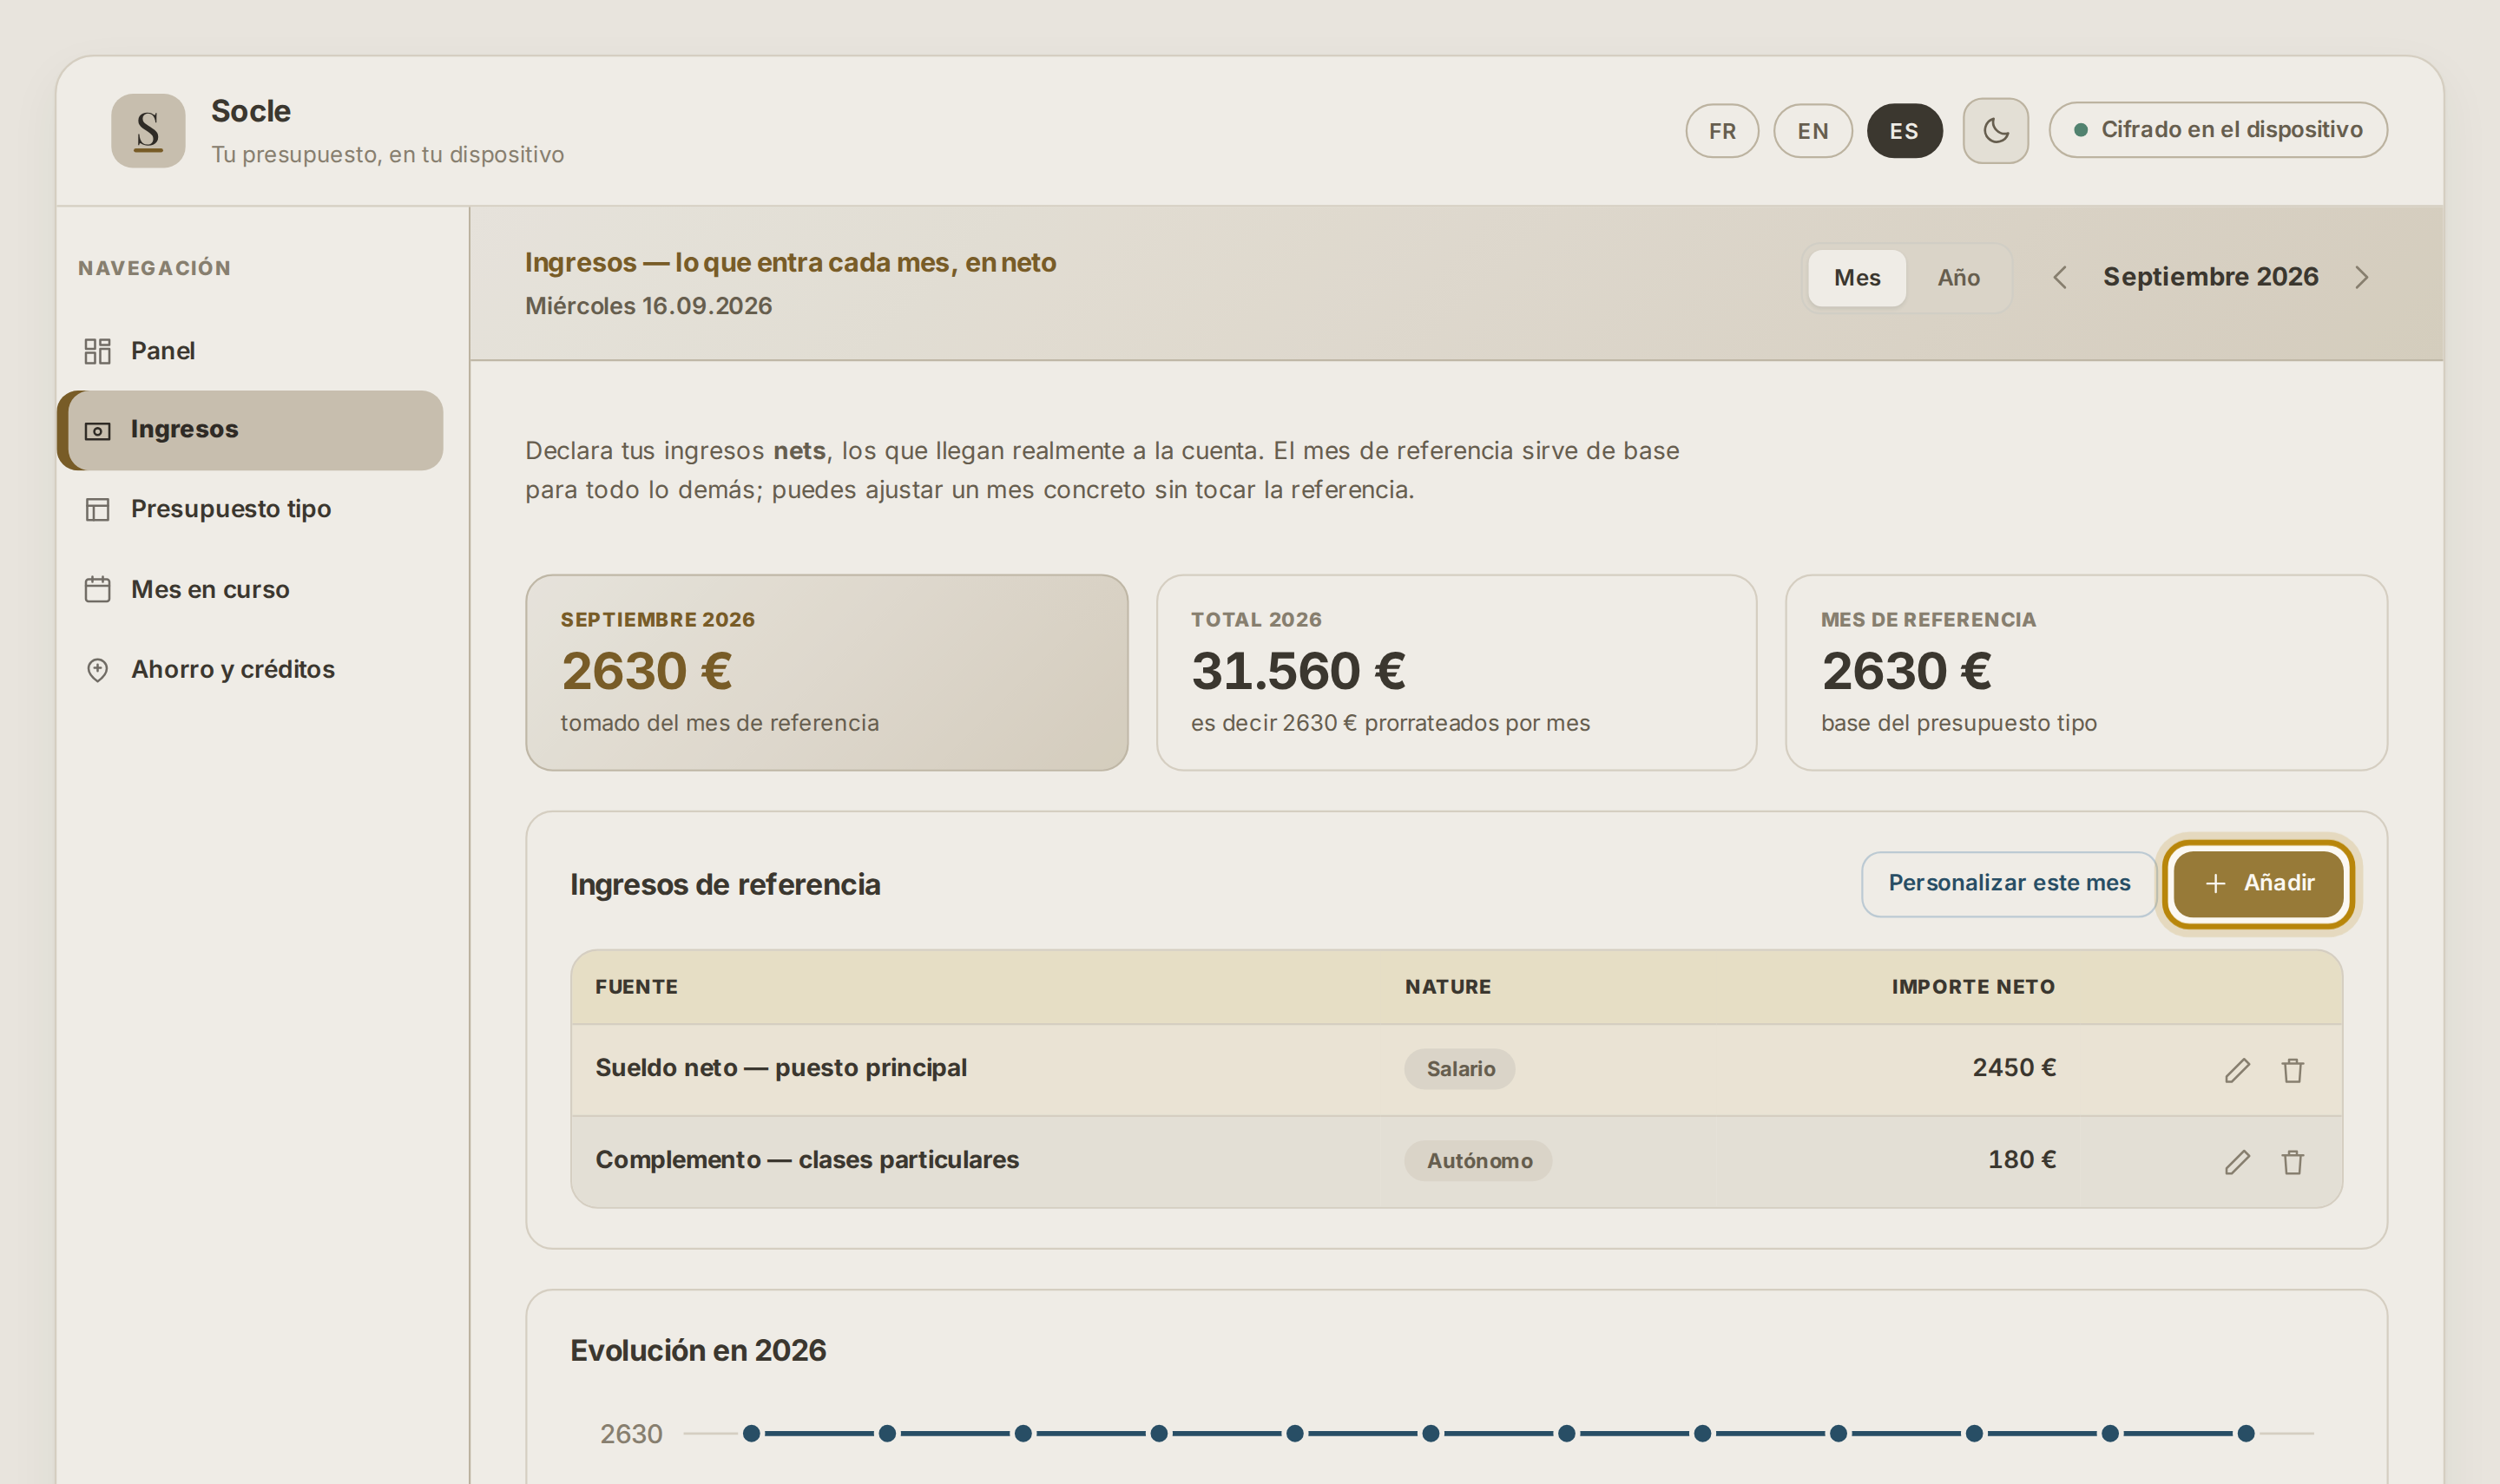Screen dimensions: 2500x1484
Task: Click the Cifrado en el dispositivo badge
Action: (2217, 130)
